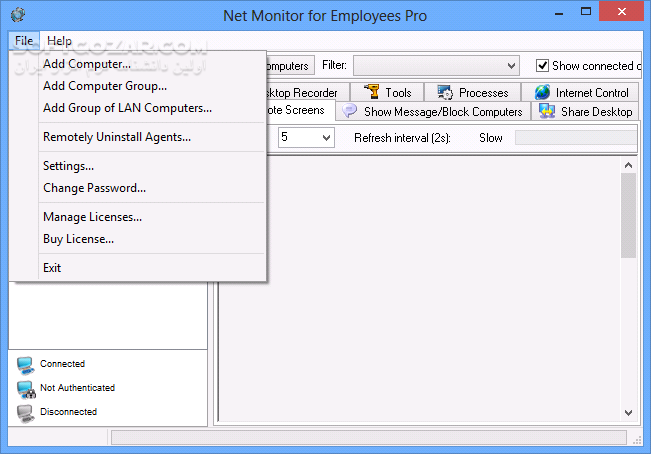Click the Not Authenticated computer icon

click(26, 389)
